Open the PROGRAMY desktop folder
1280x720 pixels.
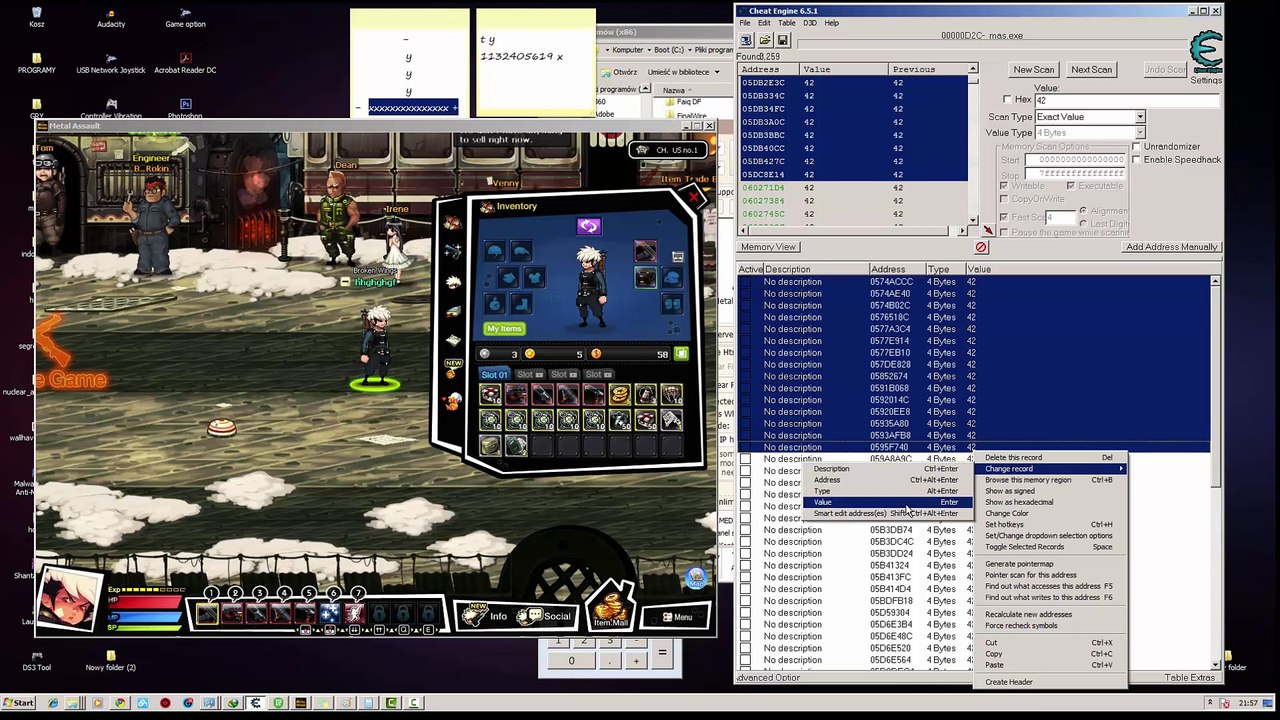[37, 62]
